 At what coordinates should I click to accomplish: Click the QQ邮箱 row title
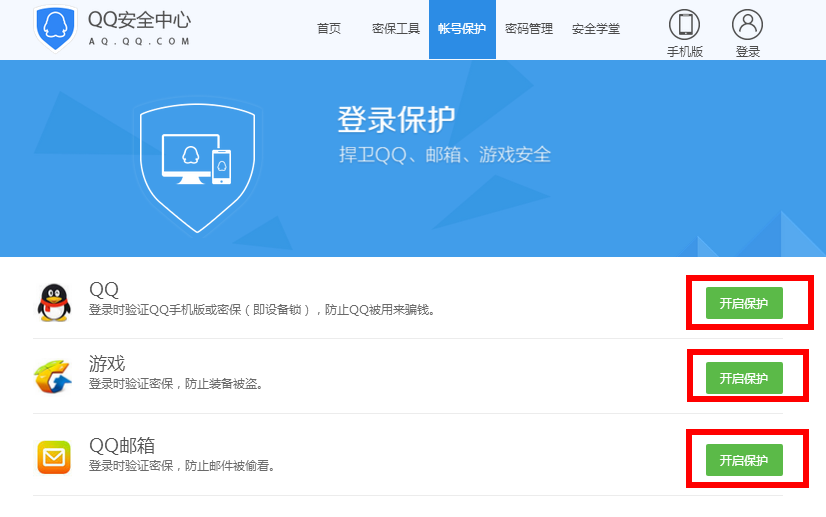coord(122,445)
